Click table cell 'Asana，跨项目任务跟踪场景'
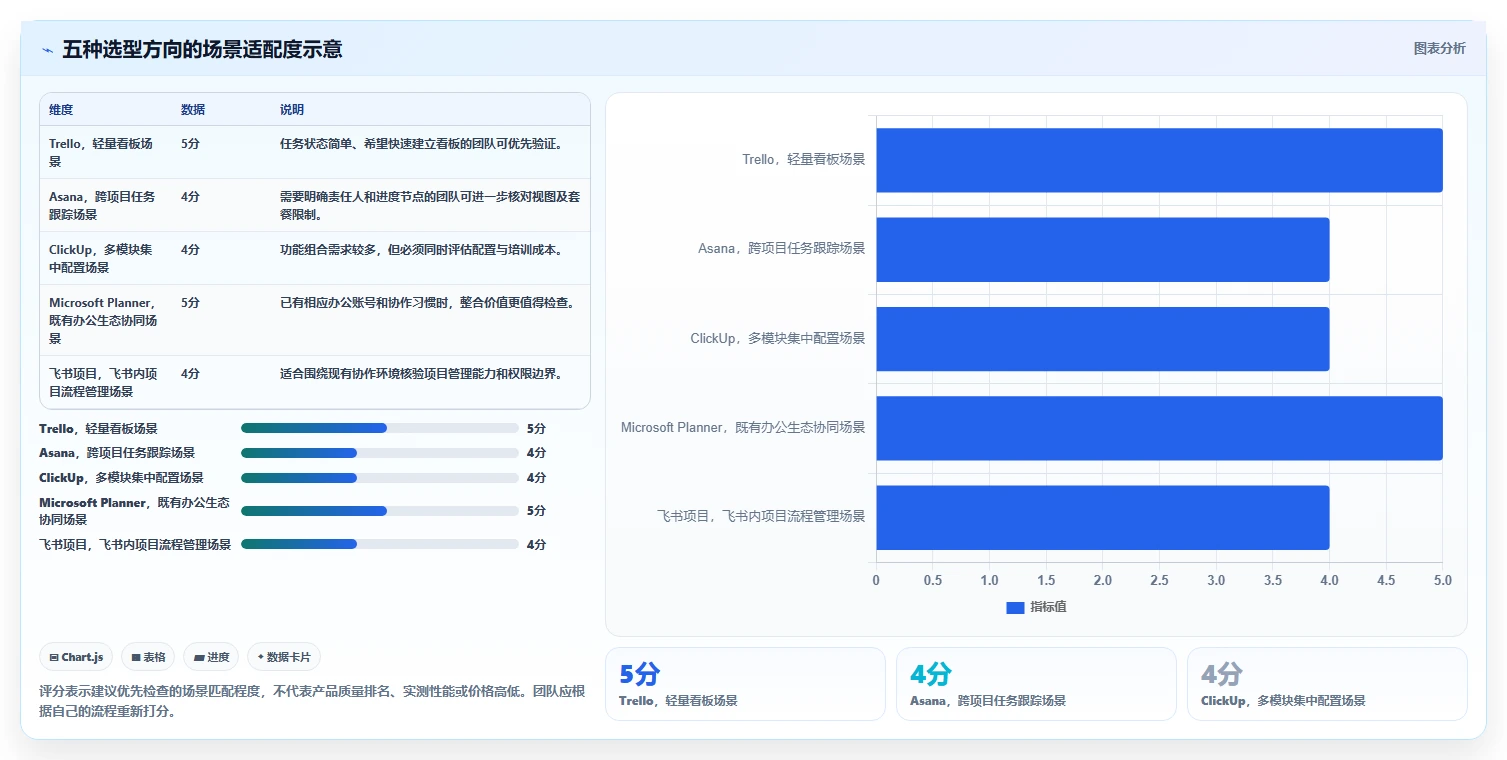 105,205
